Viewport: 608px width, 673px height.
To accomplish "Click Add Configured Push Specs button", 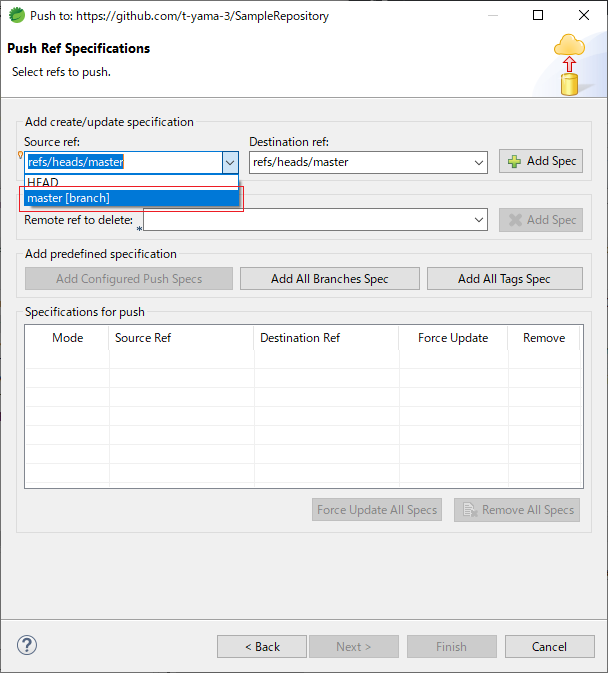I will tap(129, 279).
